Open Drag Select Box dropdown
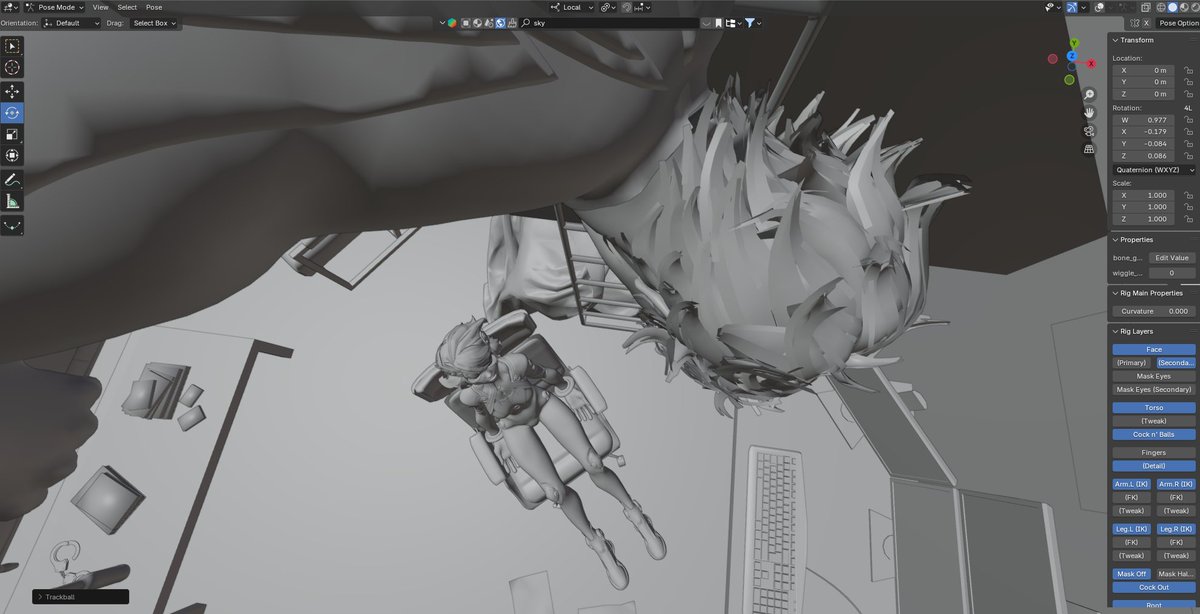Screen dimensions: 1200x614 click(154, 22)
